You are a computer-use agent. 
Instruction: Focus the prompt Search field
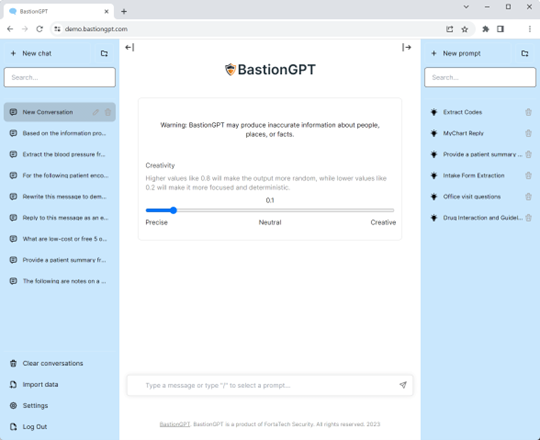click(x=480, y=77)
